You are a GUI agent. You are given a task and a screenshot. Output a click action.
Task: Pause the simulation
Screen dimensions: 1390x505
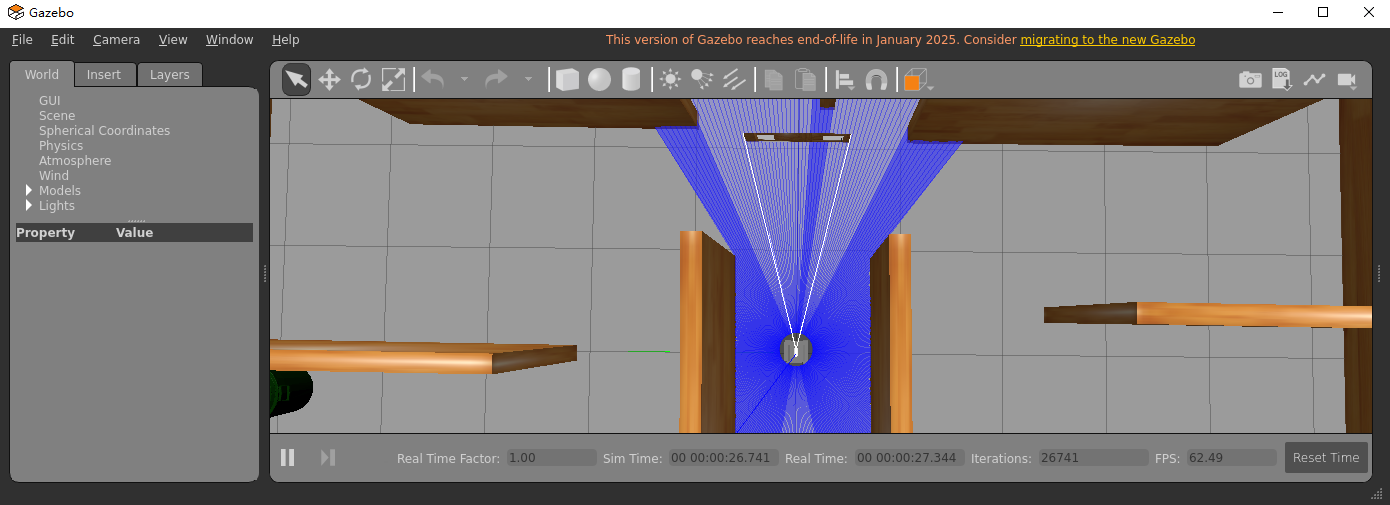(x=287, y=457)
